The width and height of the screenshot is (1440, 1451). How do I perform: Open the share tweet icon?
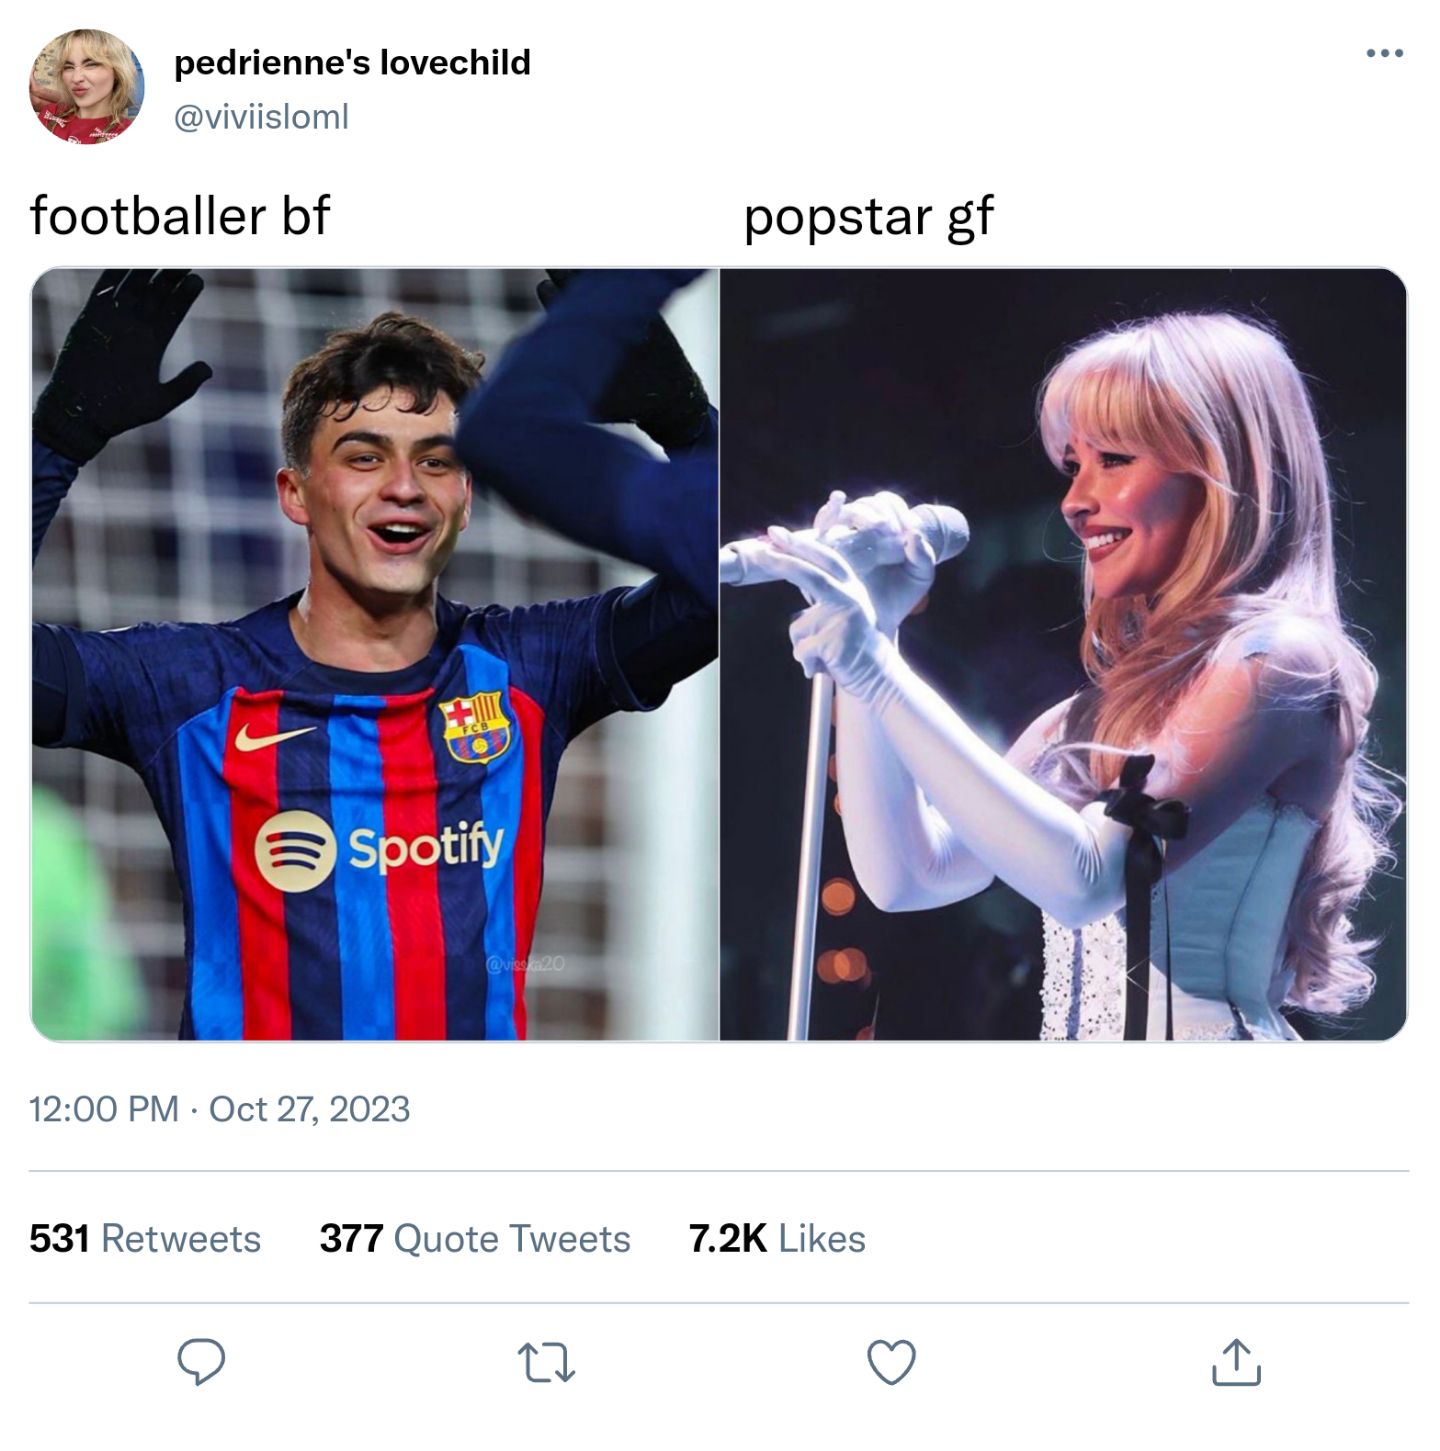point(1236,1362)
